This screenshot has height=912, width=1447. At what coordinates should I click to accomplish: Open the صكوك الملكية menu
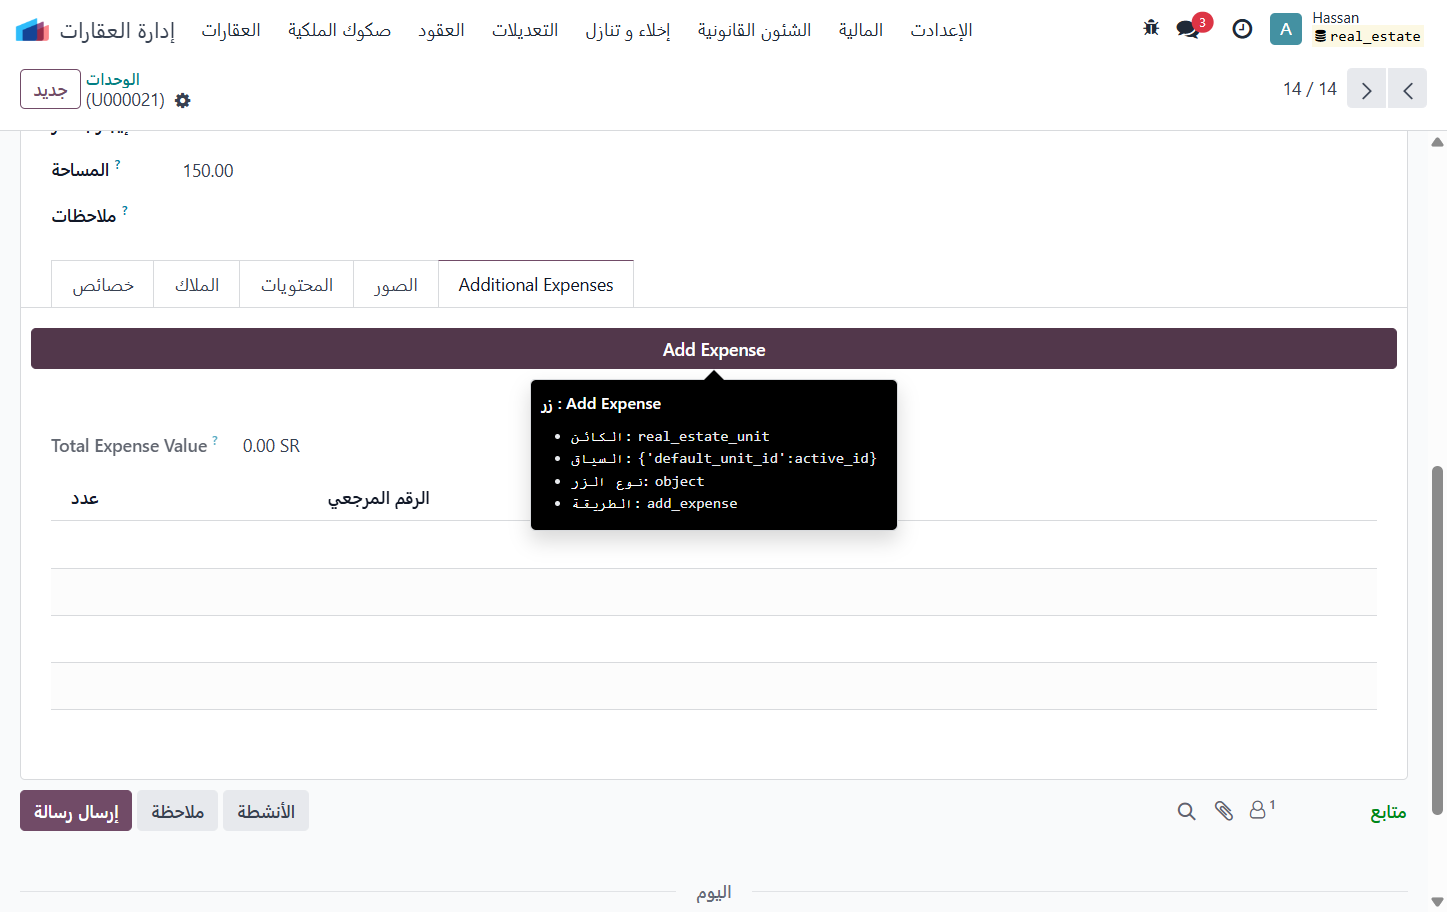point(339,30)
